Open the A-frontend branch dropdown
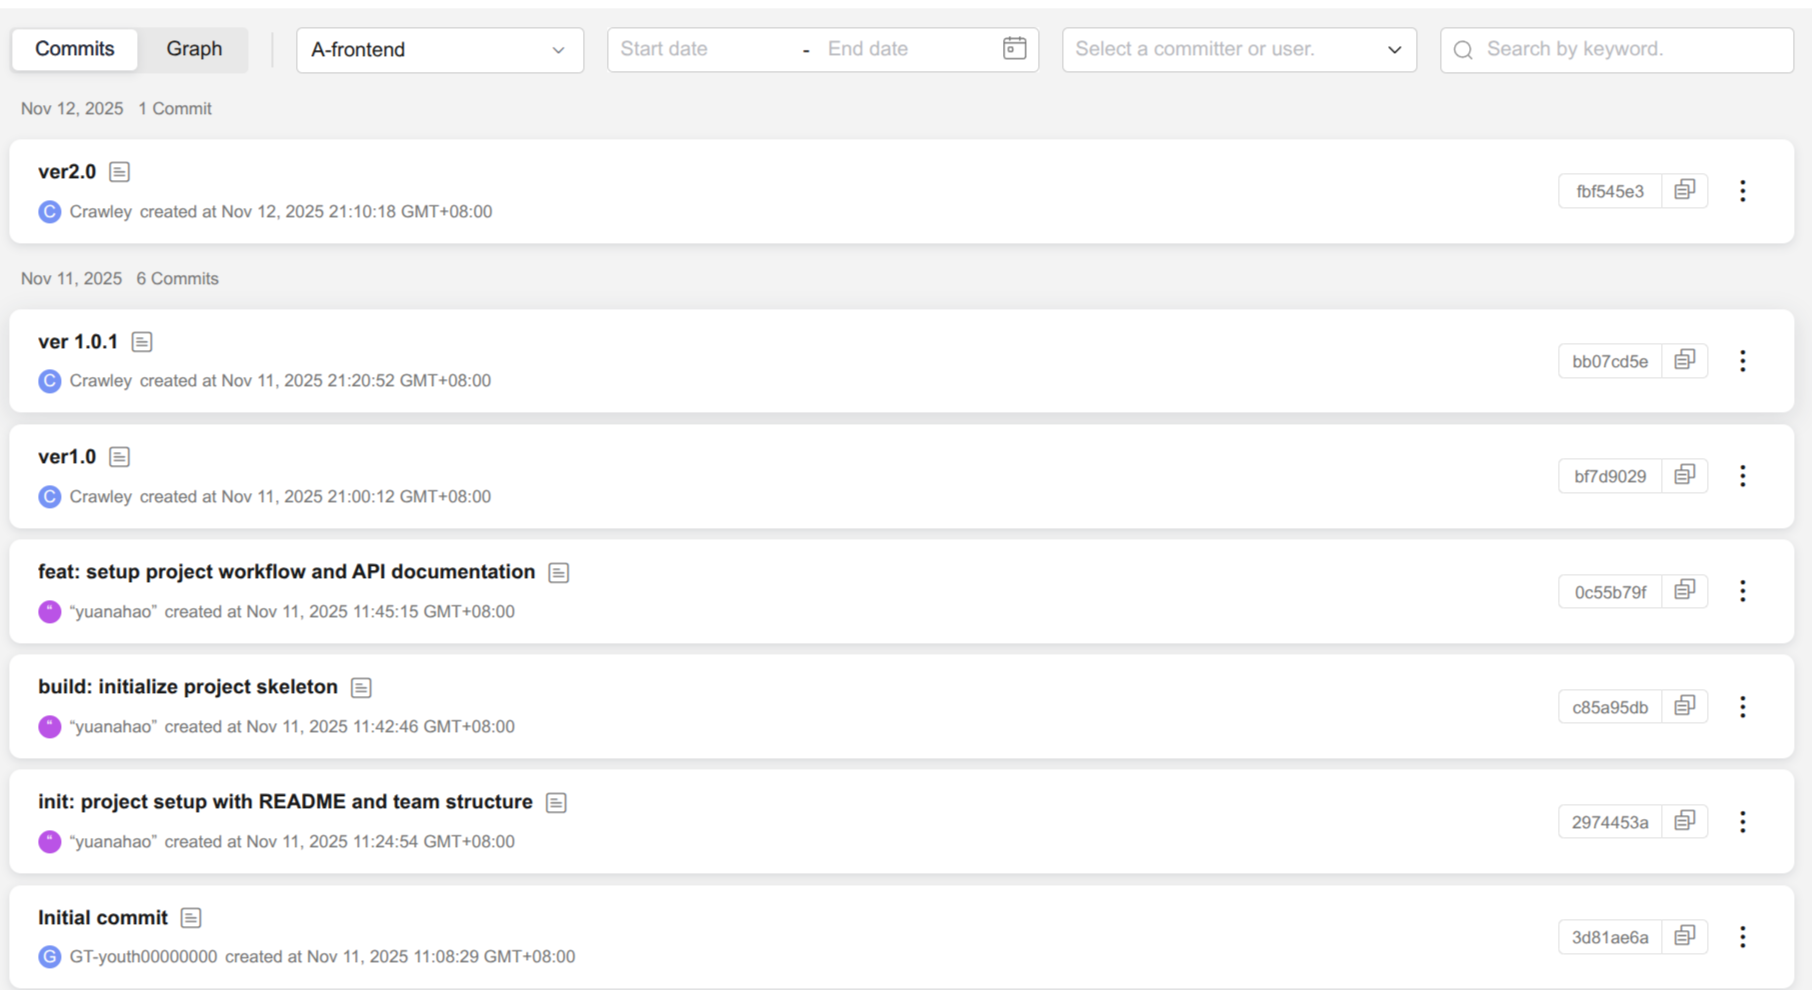 [x=439, y=50]
